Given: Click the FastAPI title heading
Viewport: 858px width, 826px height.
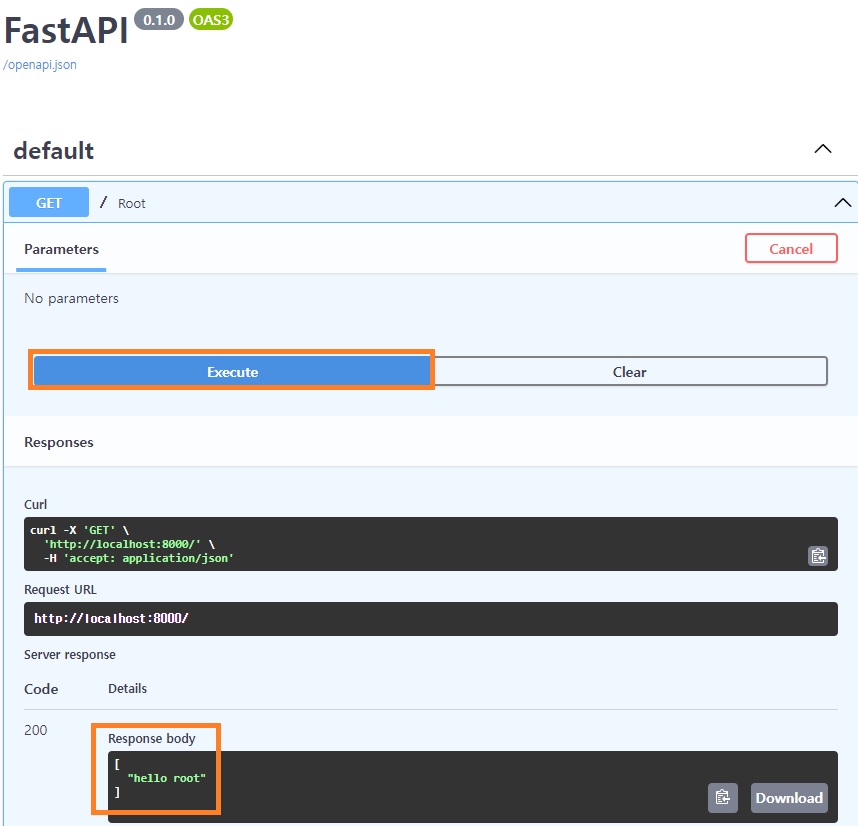Looking at the screenshot, I should pos(66,31).
